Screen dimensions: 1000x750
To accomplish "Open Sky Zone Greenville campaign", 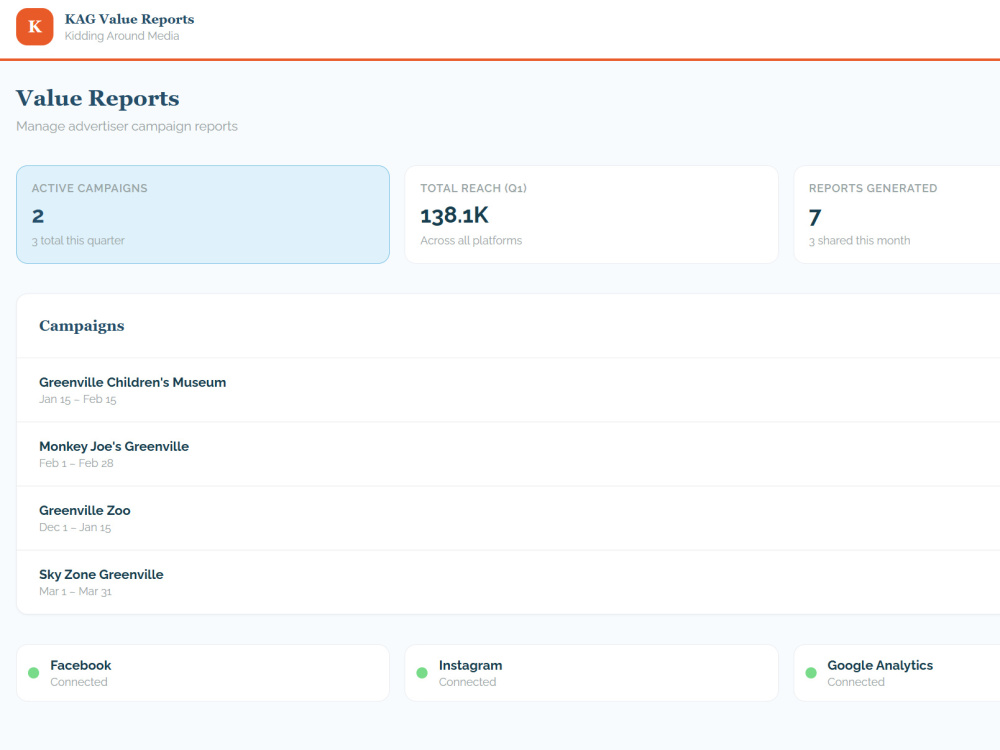I will coord(508,582).
